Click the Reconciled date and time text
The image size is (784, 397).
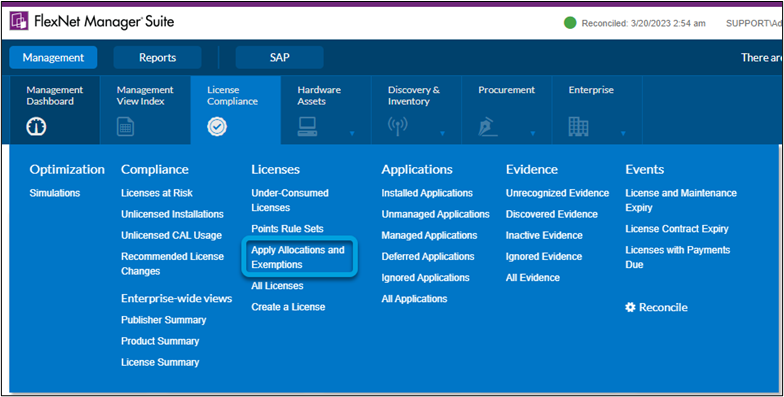[644, 24]
